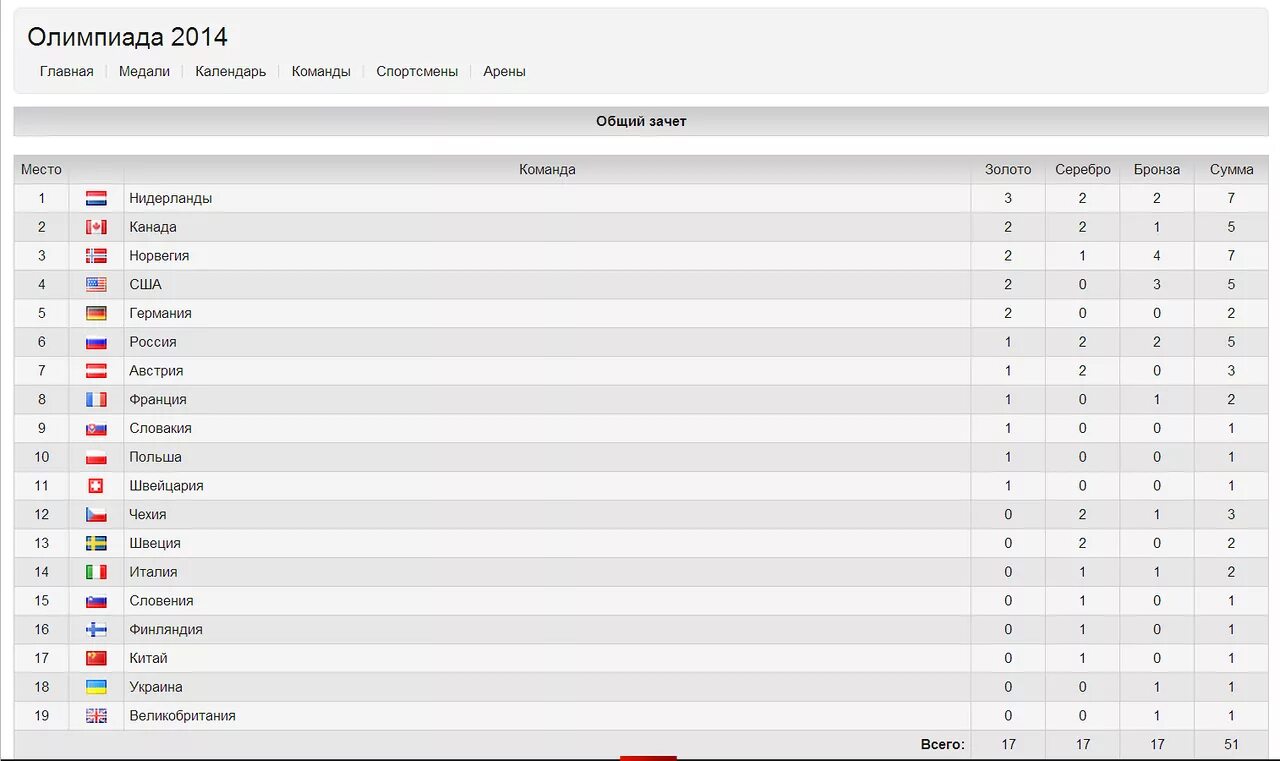Open the Календарь menu item
This screenshot has height=761, width=1280.
pyautogui.click(x=231, y=71)
